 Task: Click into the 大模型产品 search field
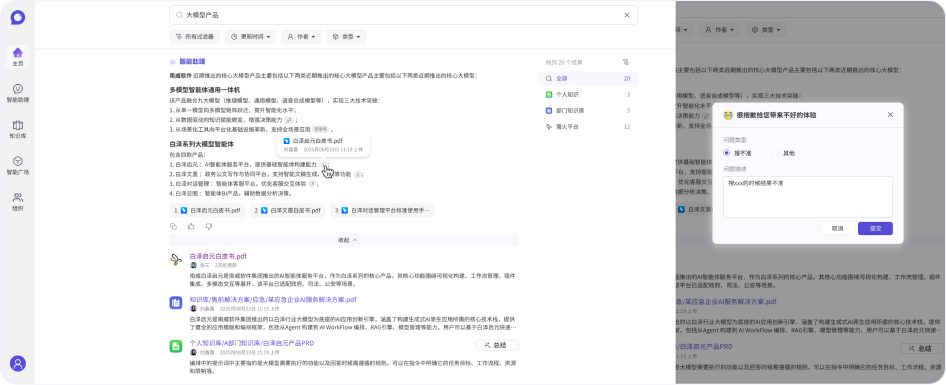(x=403, y=15)
